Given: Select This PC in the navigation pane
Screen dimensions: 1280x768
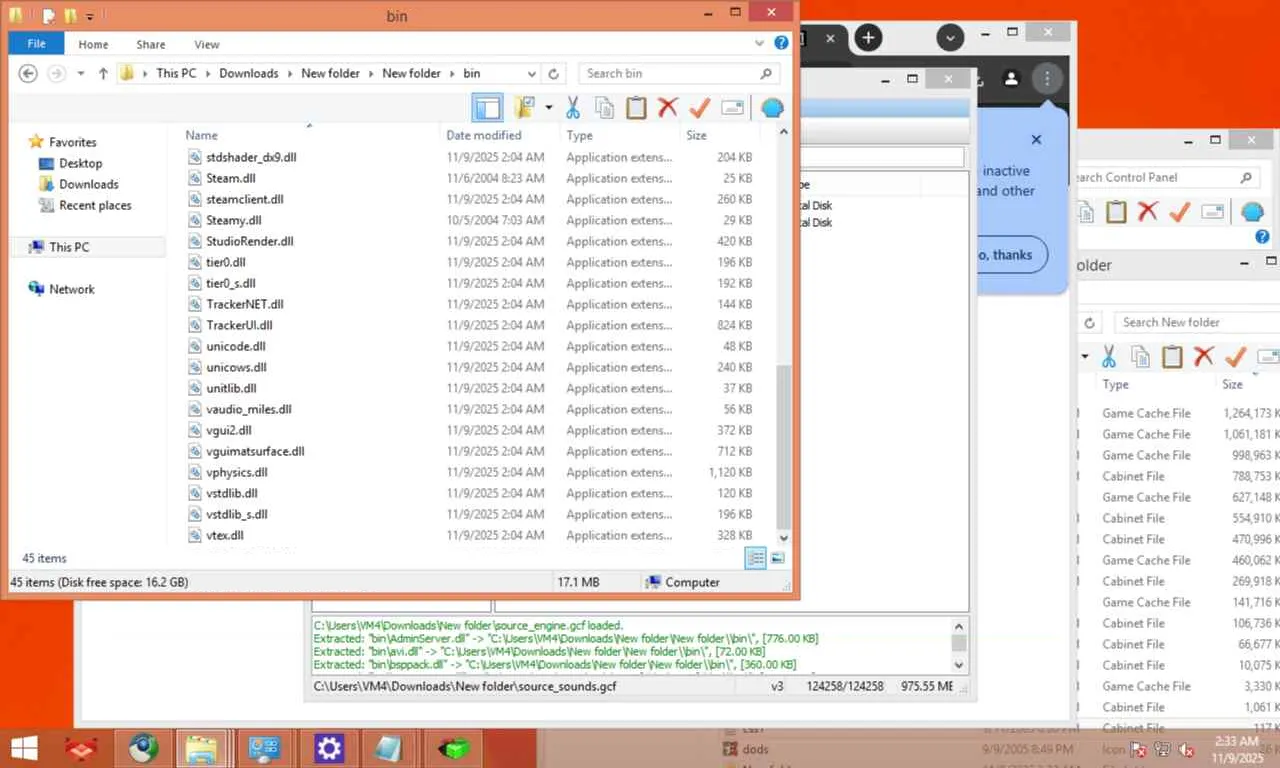Looking at the screenshot, I should pyautogui.click(x=69, y=247).
